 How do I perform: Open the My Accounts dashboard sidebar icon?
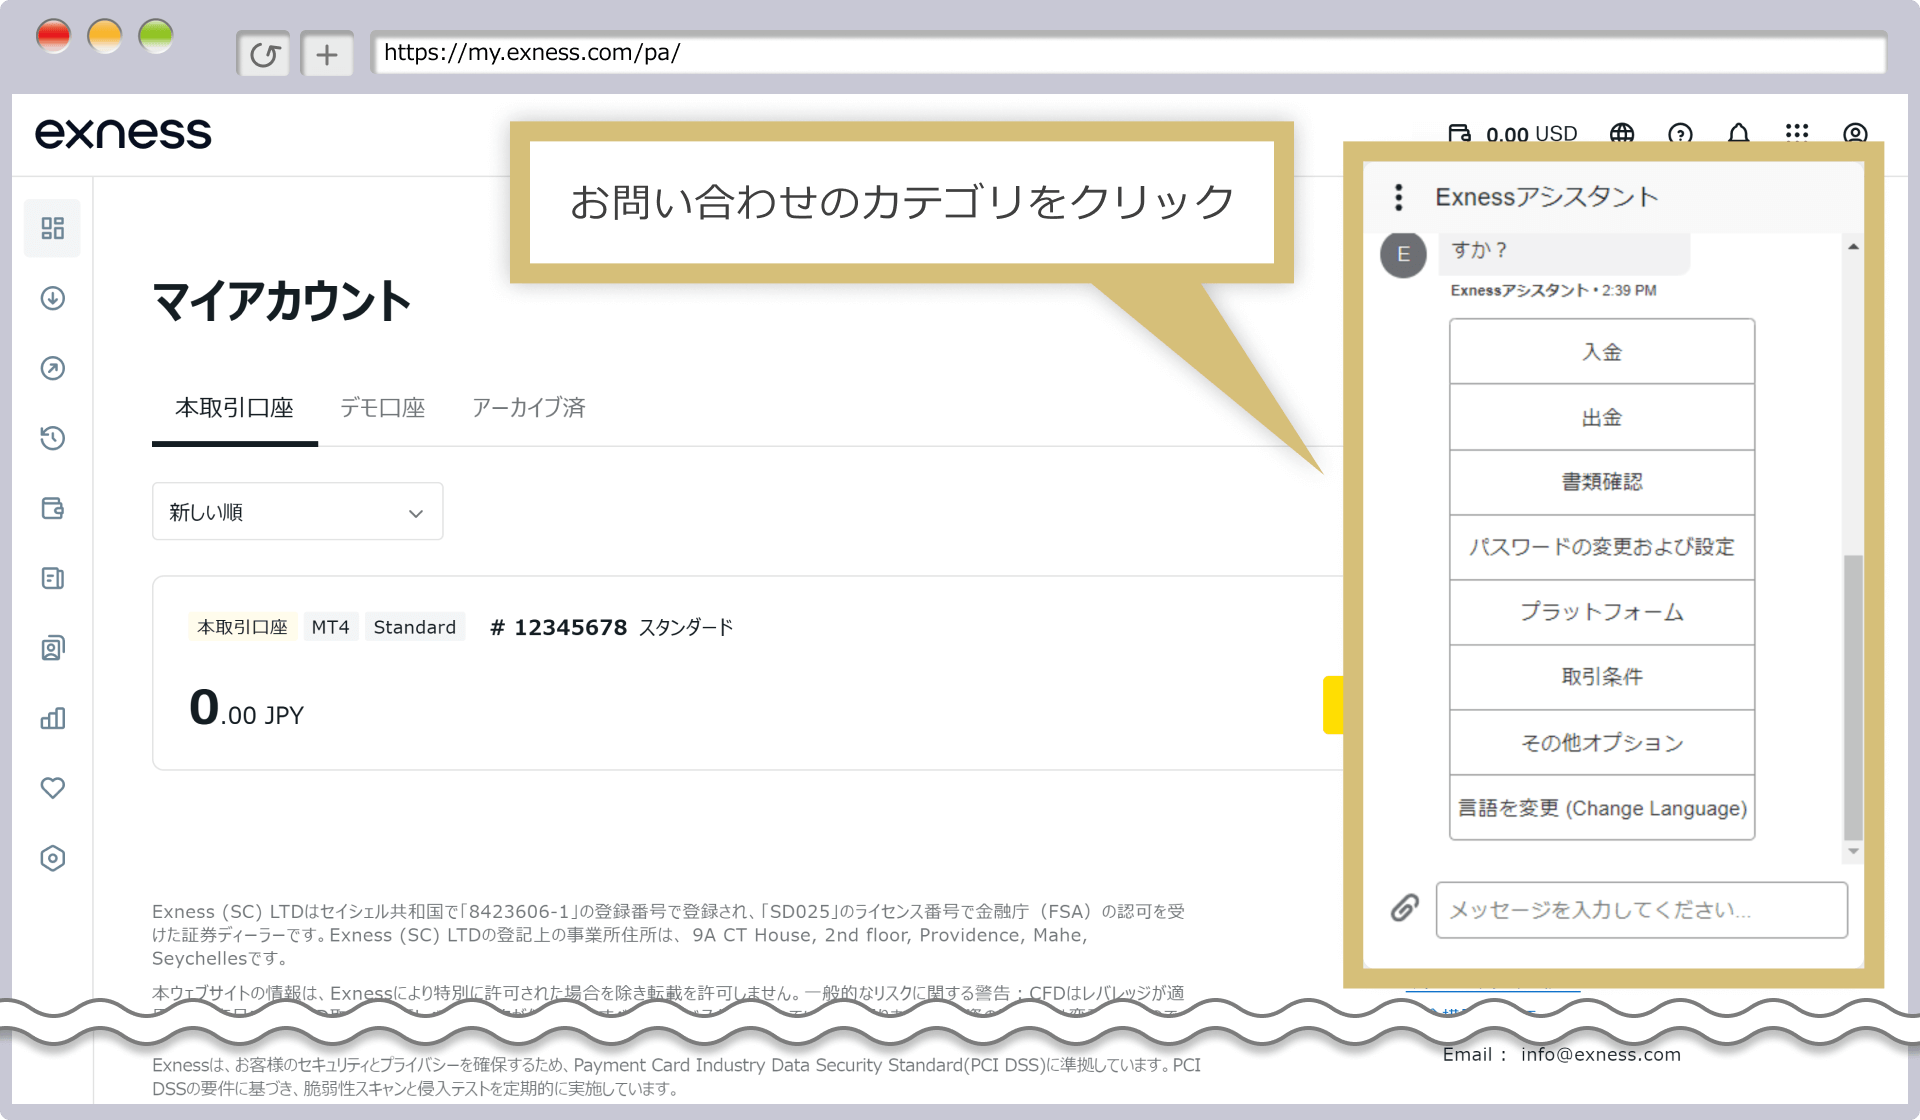click(x=53, y=228)
